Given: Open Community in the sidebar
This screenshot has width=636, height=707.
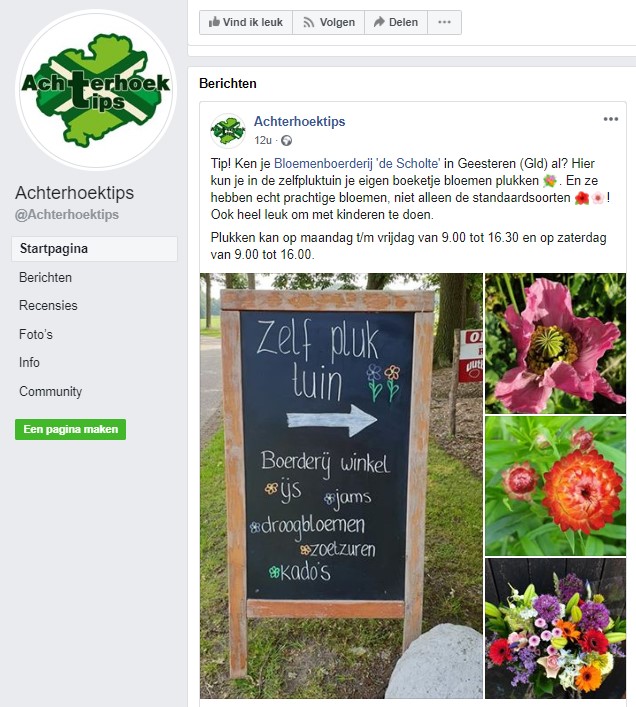Looking at the screenshot, I should point(50,391).
